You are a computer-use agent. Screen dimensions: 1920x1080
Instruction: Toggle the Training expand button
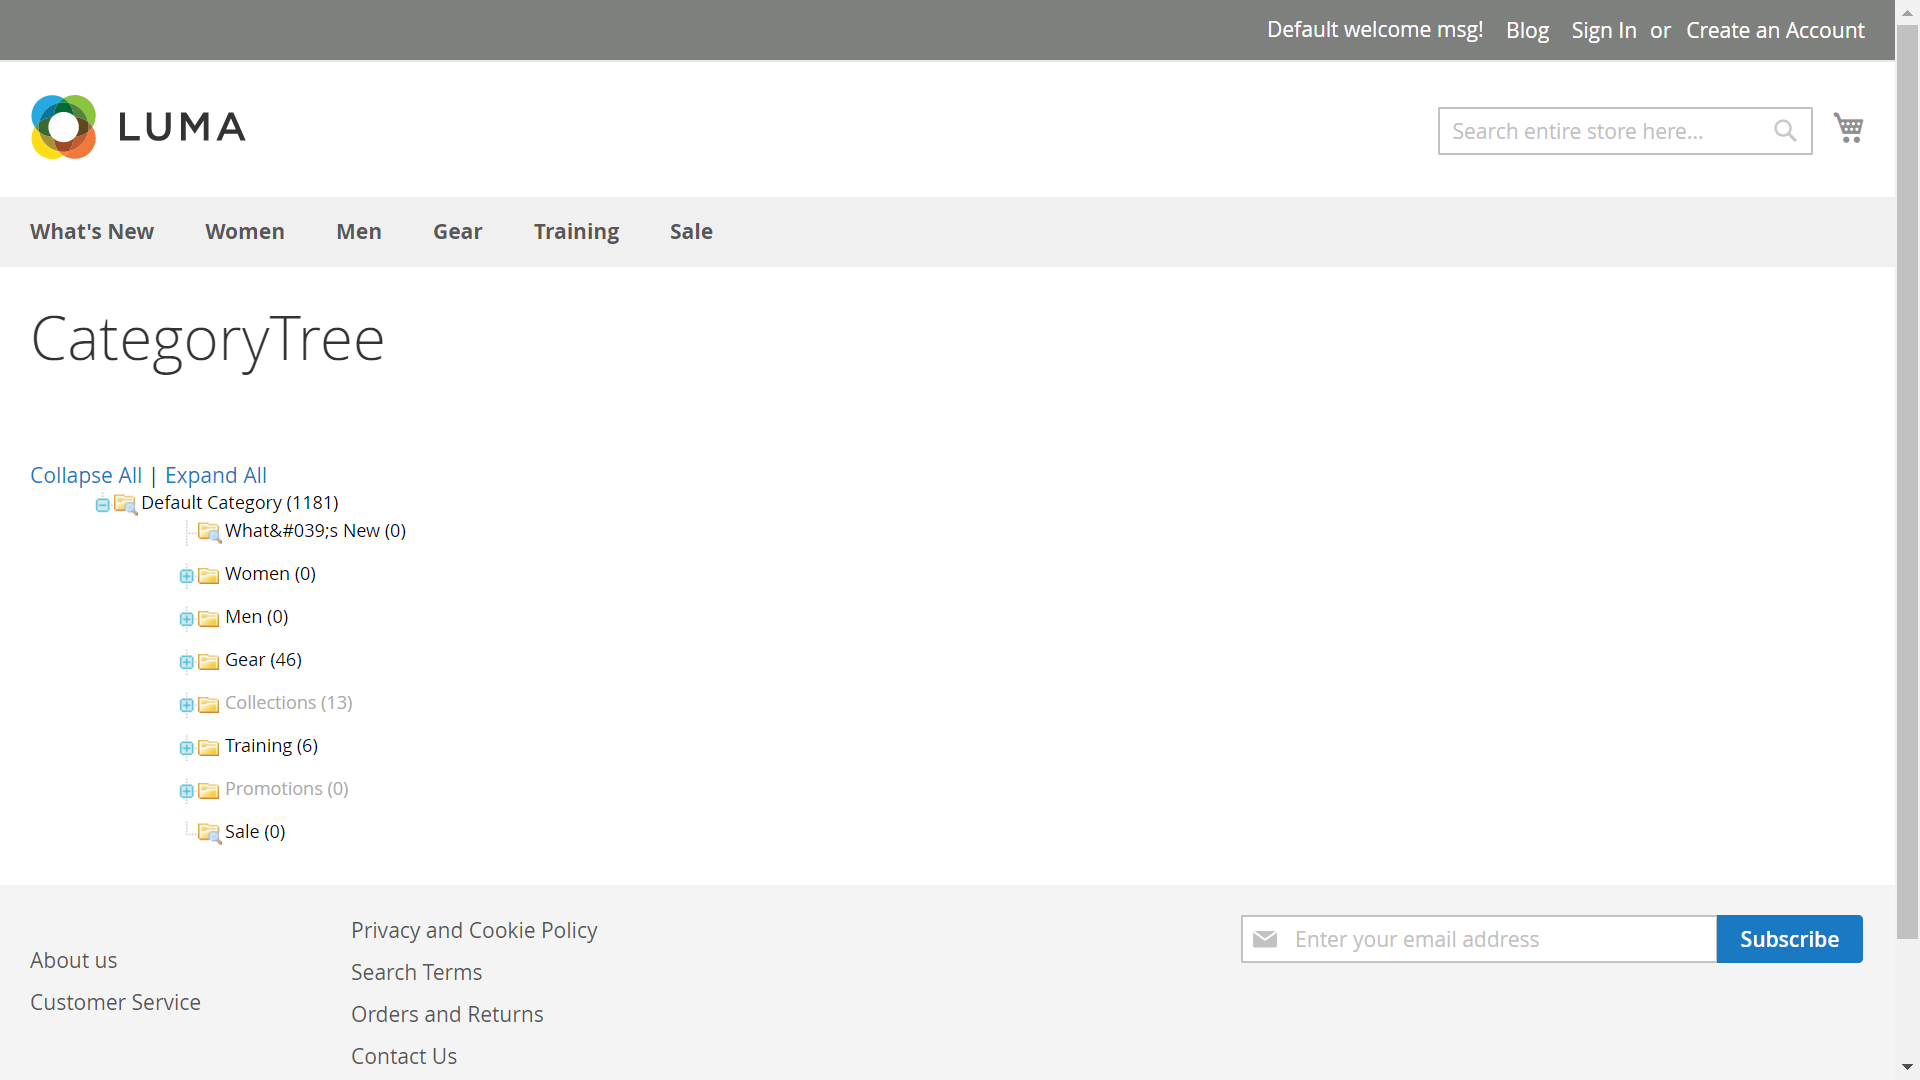[x=187, y=746]
